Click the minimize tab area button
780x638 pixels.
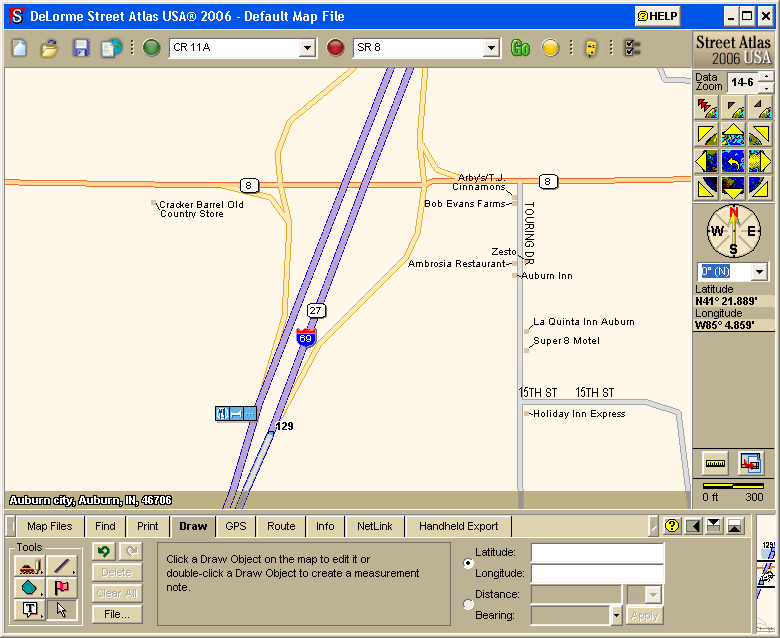tap(735, 526)
